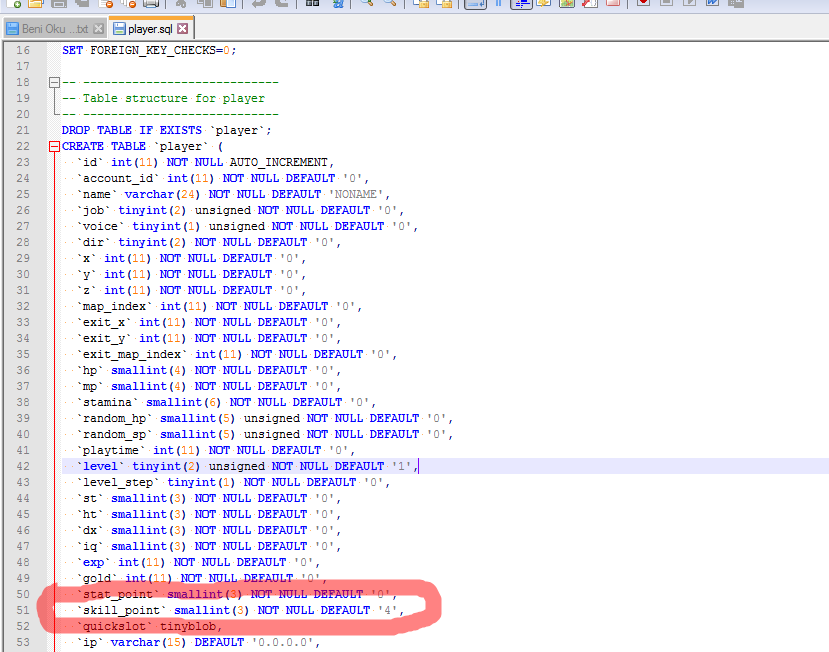This screenshot has height=652, width=829.
Task: Toggle the indent guide button
Action: click(521, 3)
